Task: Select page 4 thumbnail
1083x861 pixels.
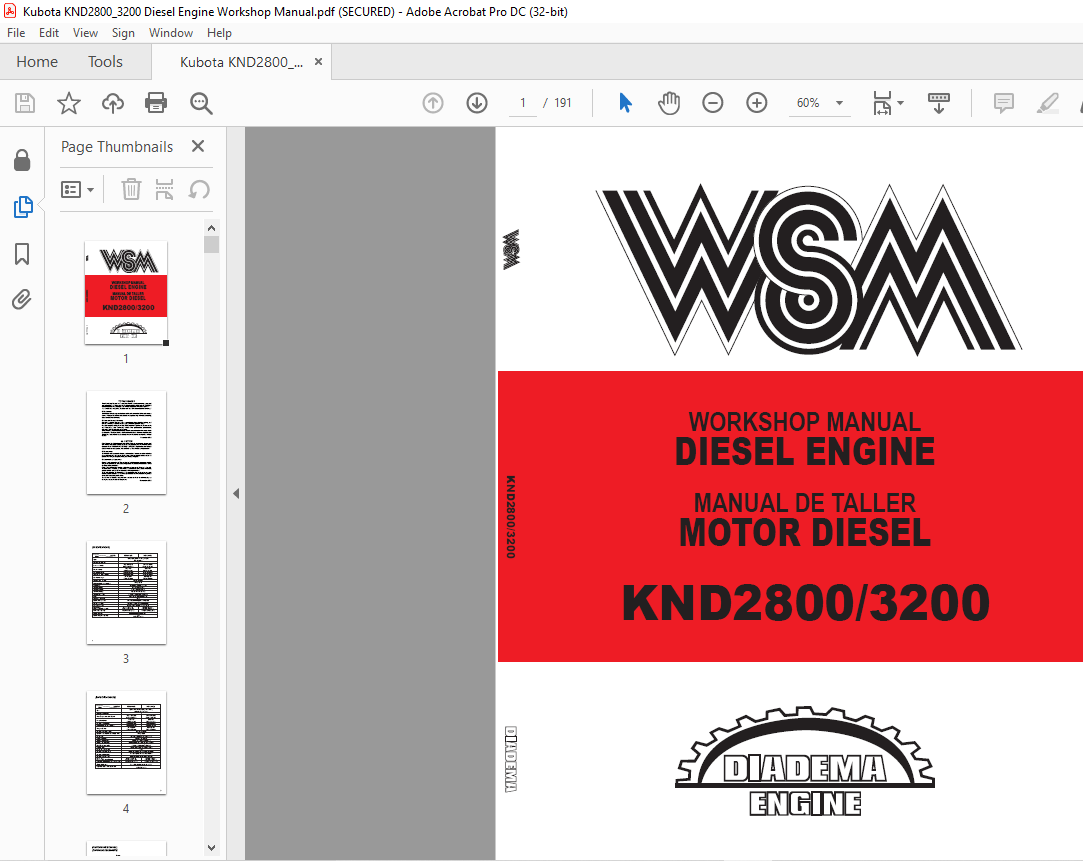Action: (x=126, y=742)
